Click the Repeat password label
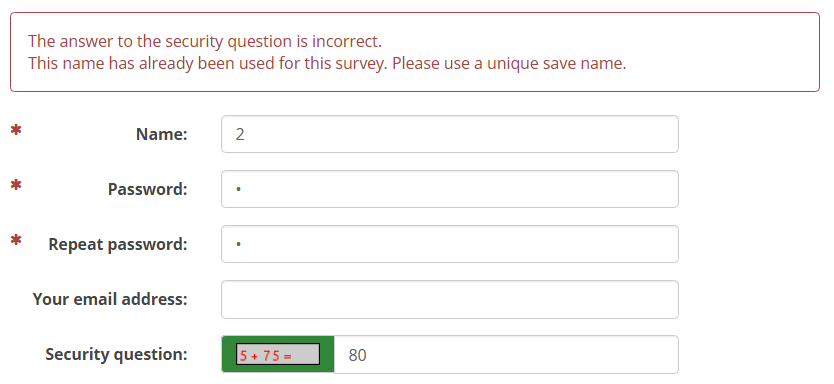 pyautogui.click(x=118, y=244)
